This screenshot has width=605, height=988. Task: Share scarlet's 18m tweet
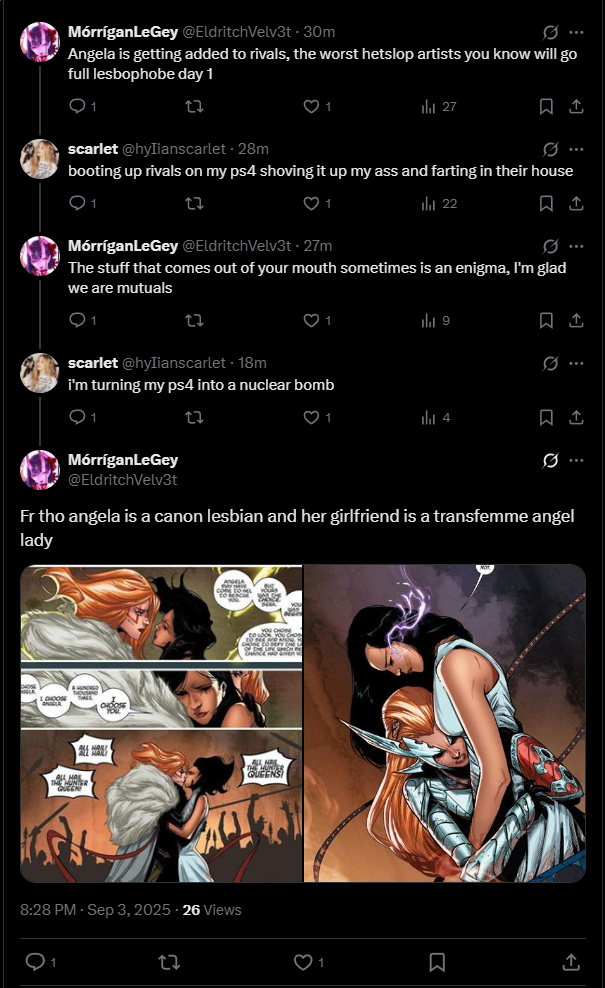(576, 417)
